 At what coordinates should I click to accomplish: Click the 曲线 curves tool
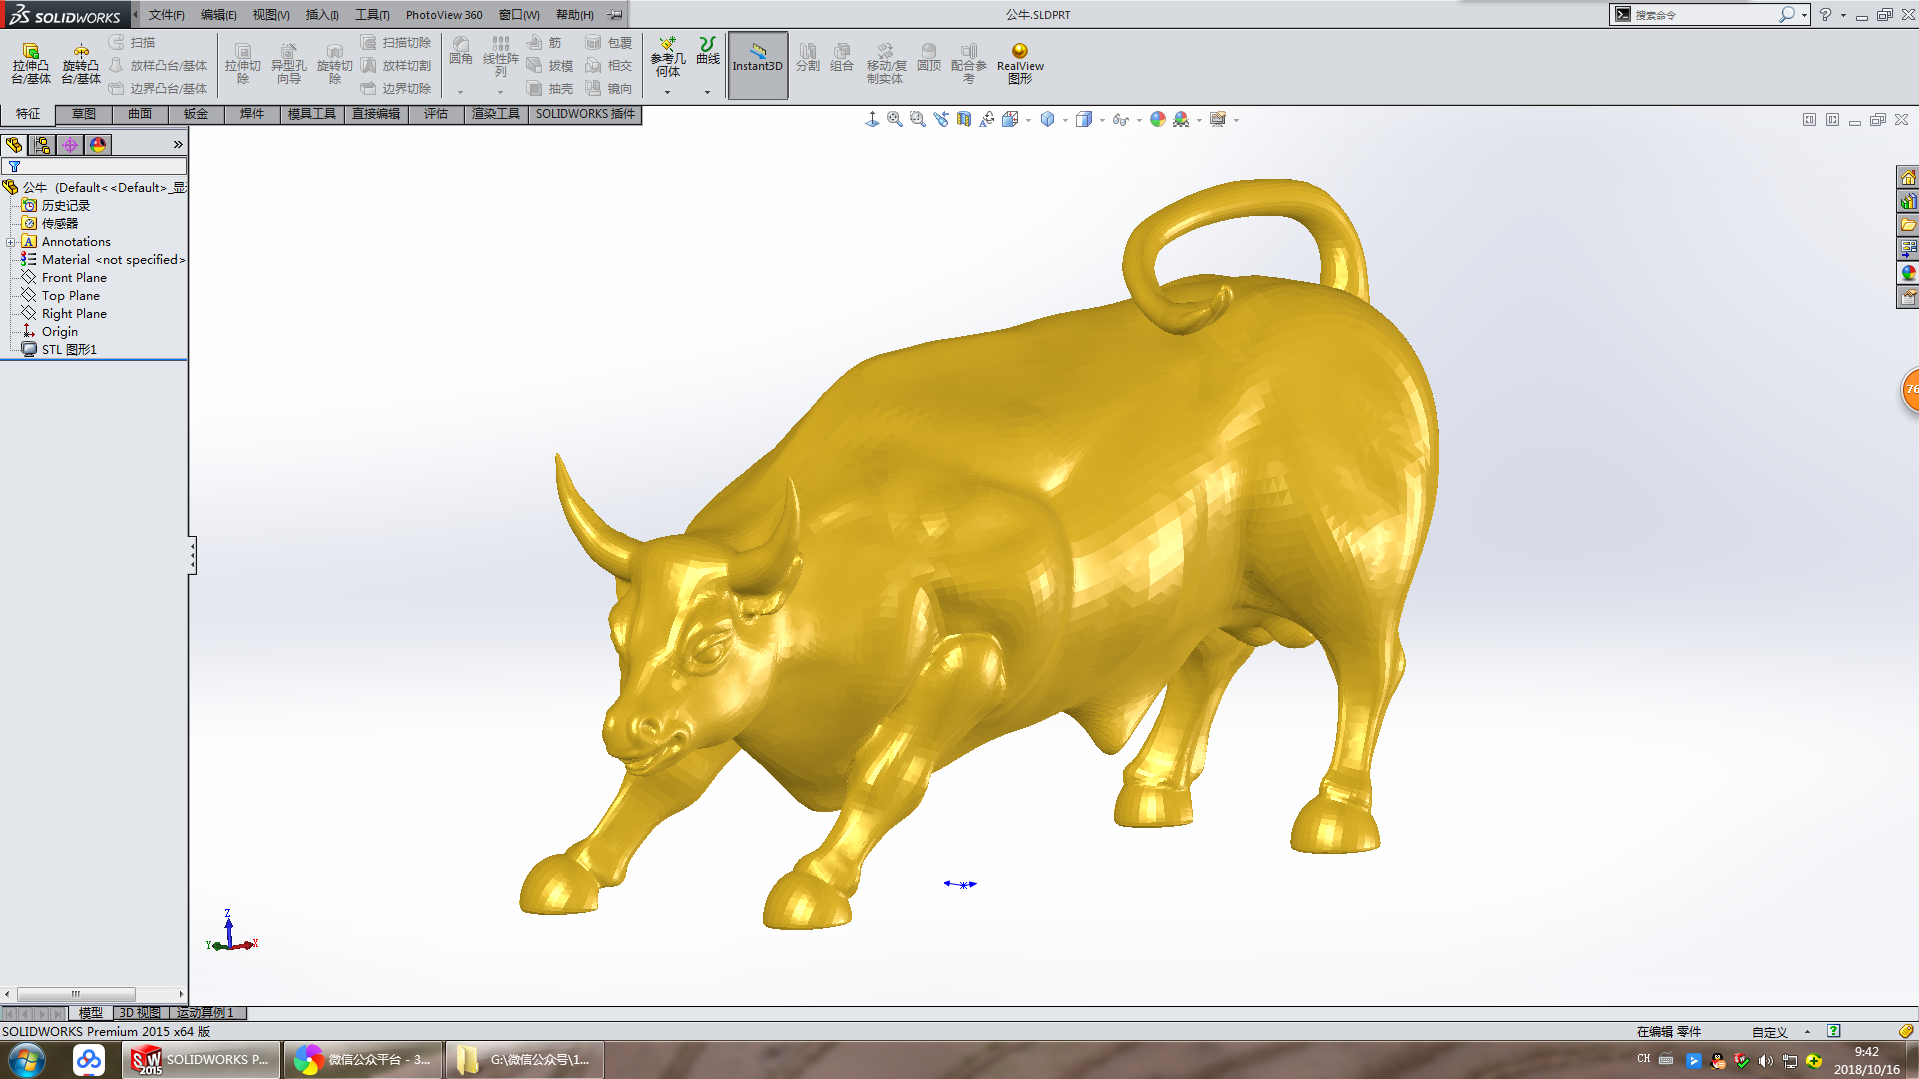tap(708, 51)
